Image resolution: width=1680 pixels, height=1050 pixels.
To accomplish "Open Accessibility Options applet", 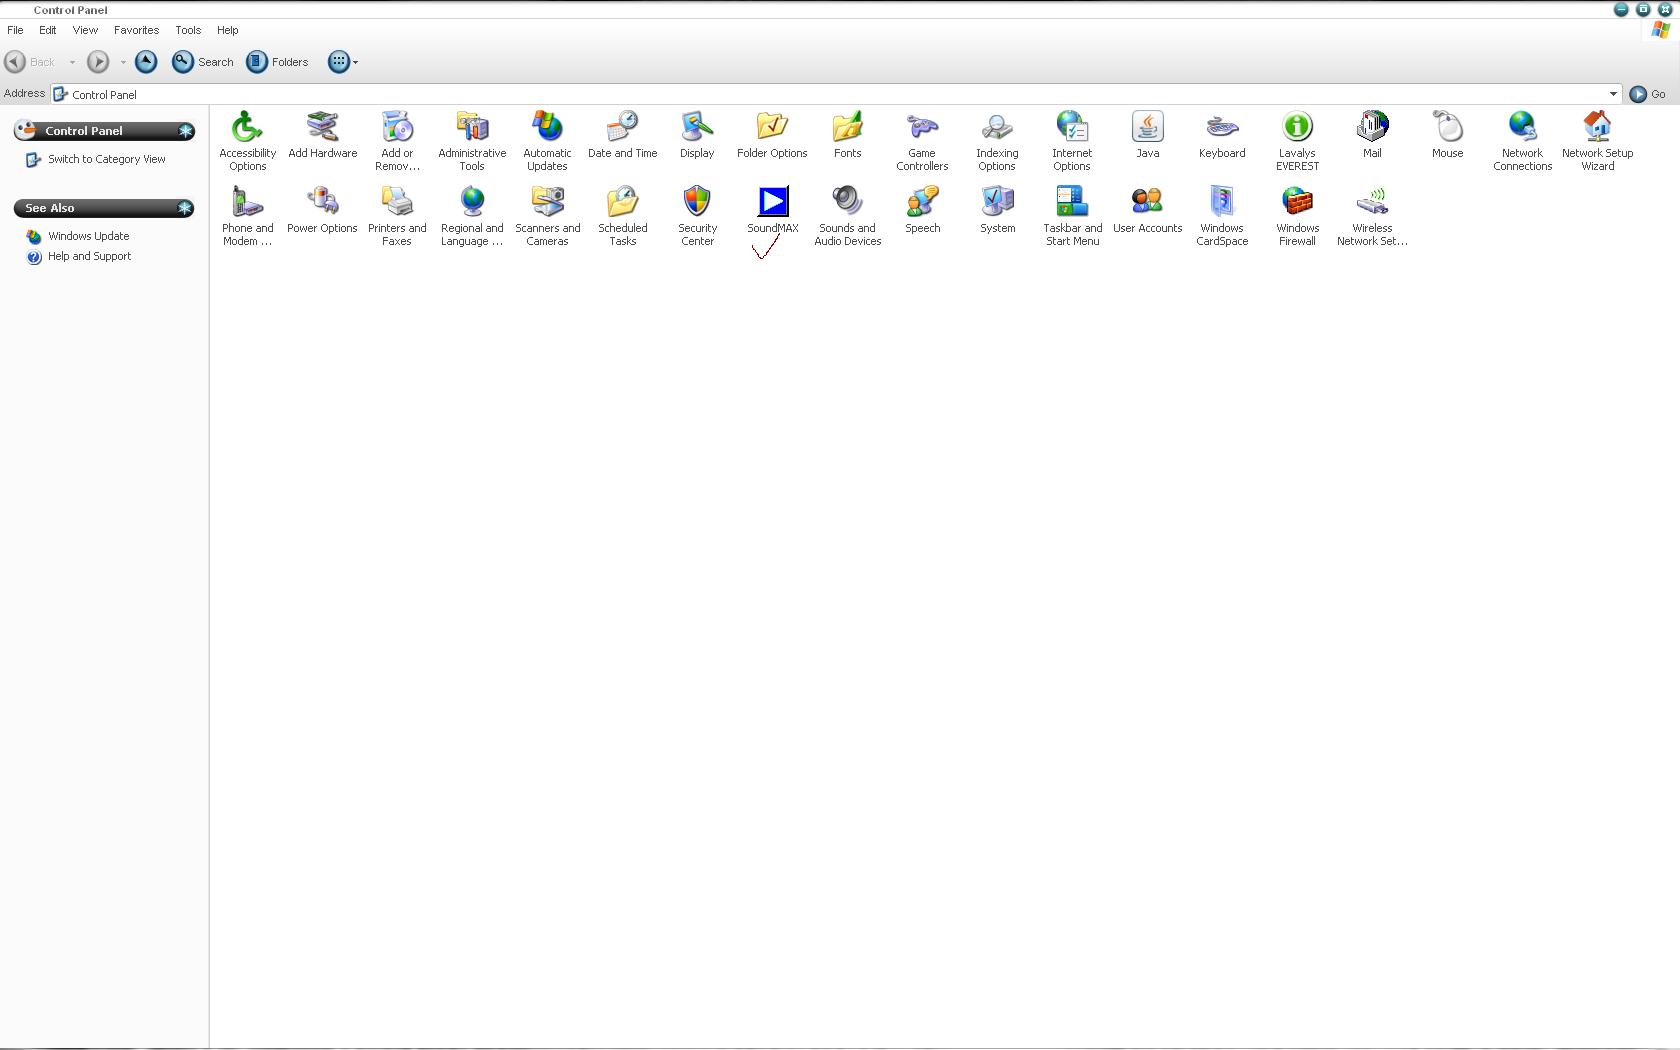I will [x=247, y=127].
